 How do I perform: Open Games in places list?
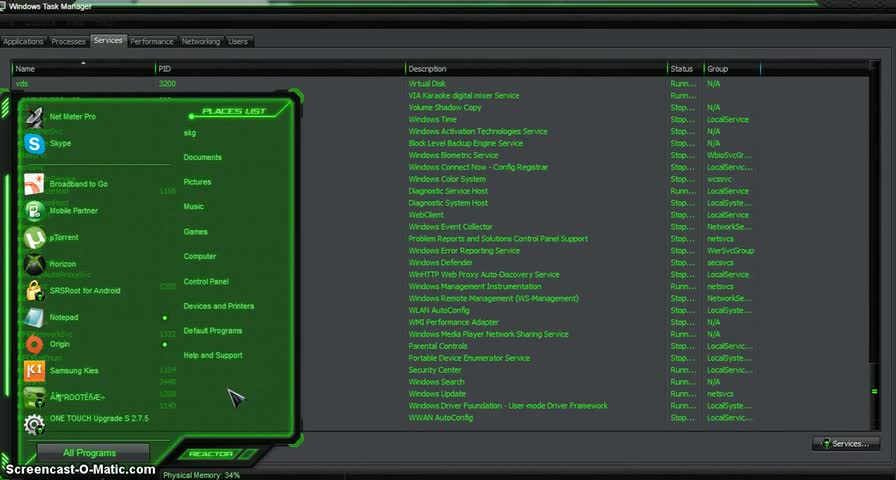[195, 232]
